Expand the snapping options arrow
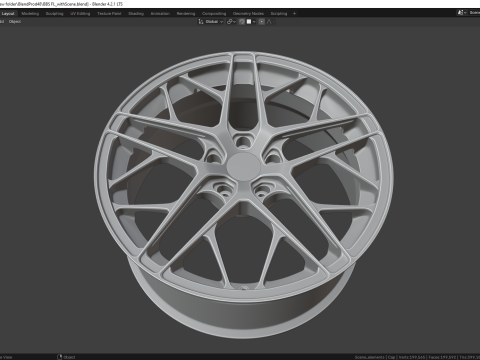Viewport: 480px width, 360px height. pos(254,22)
